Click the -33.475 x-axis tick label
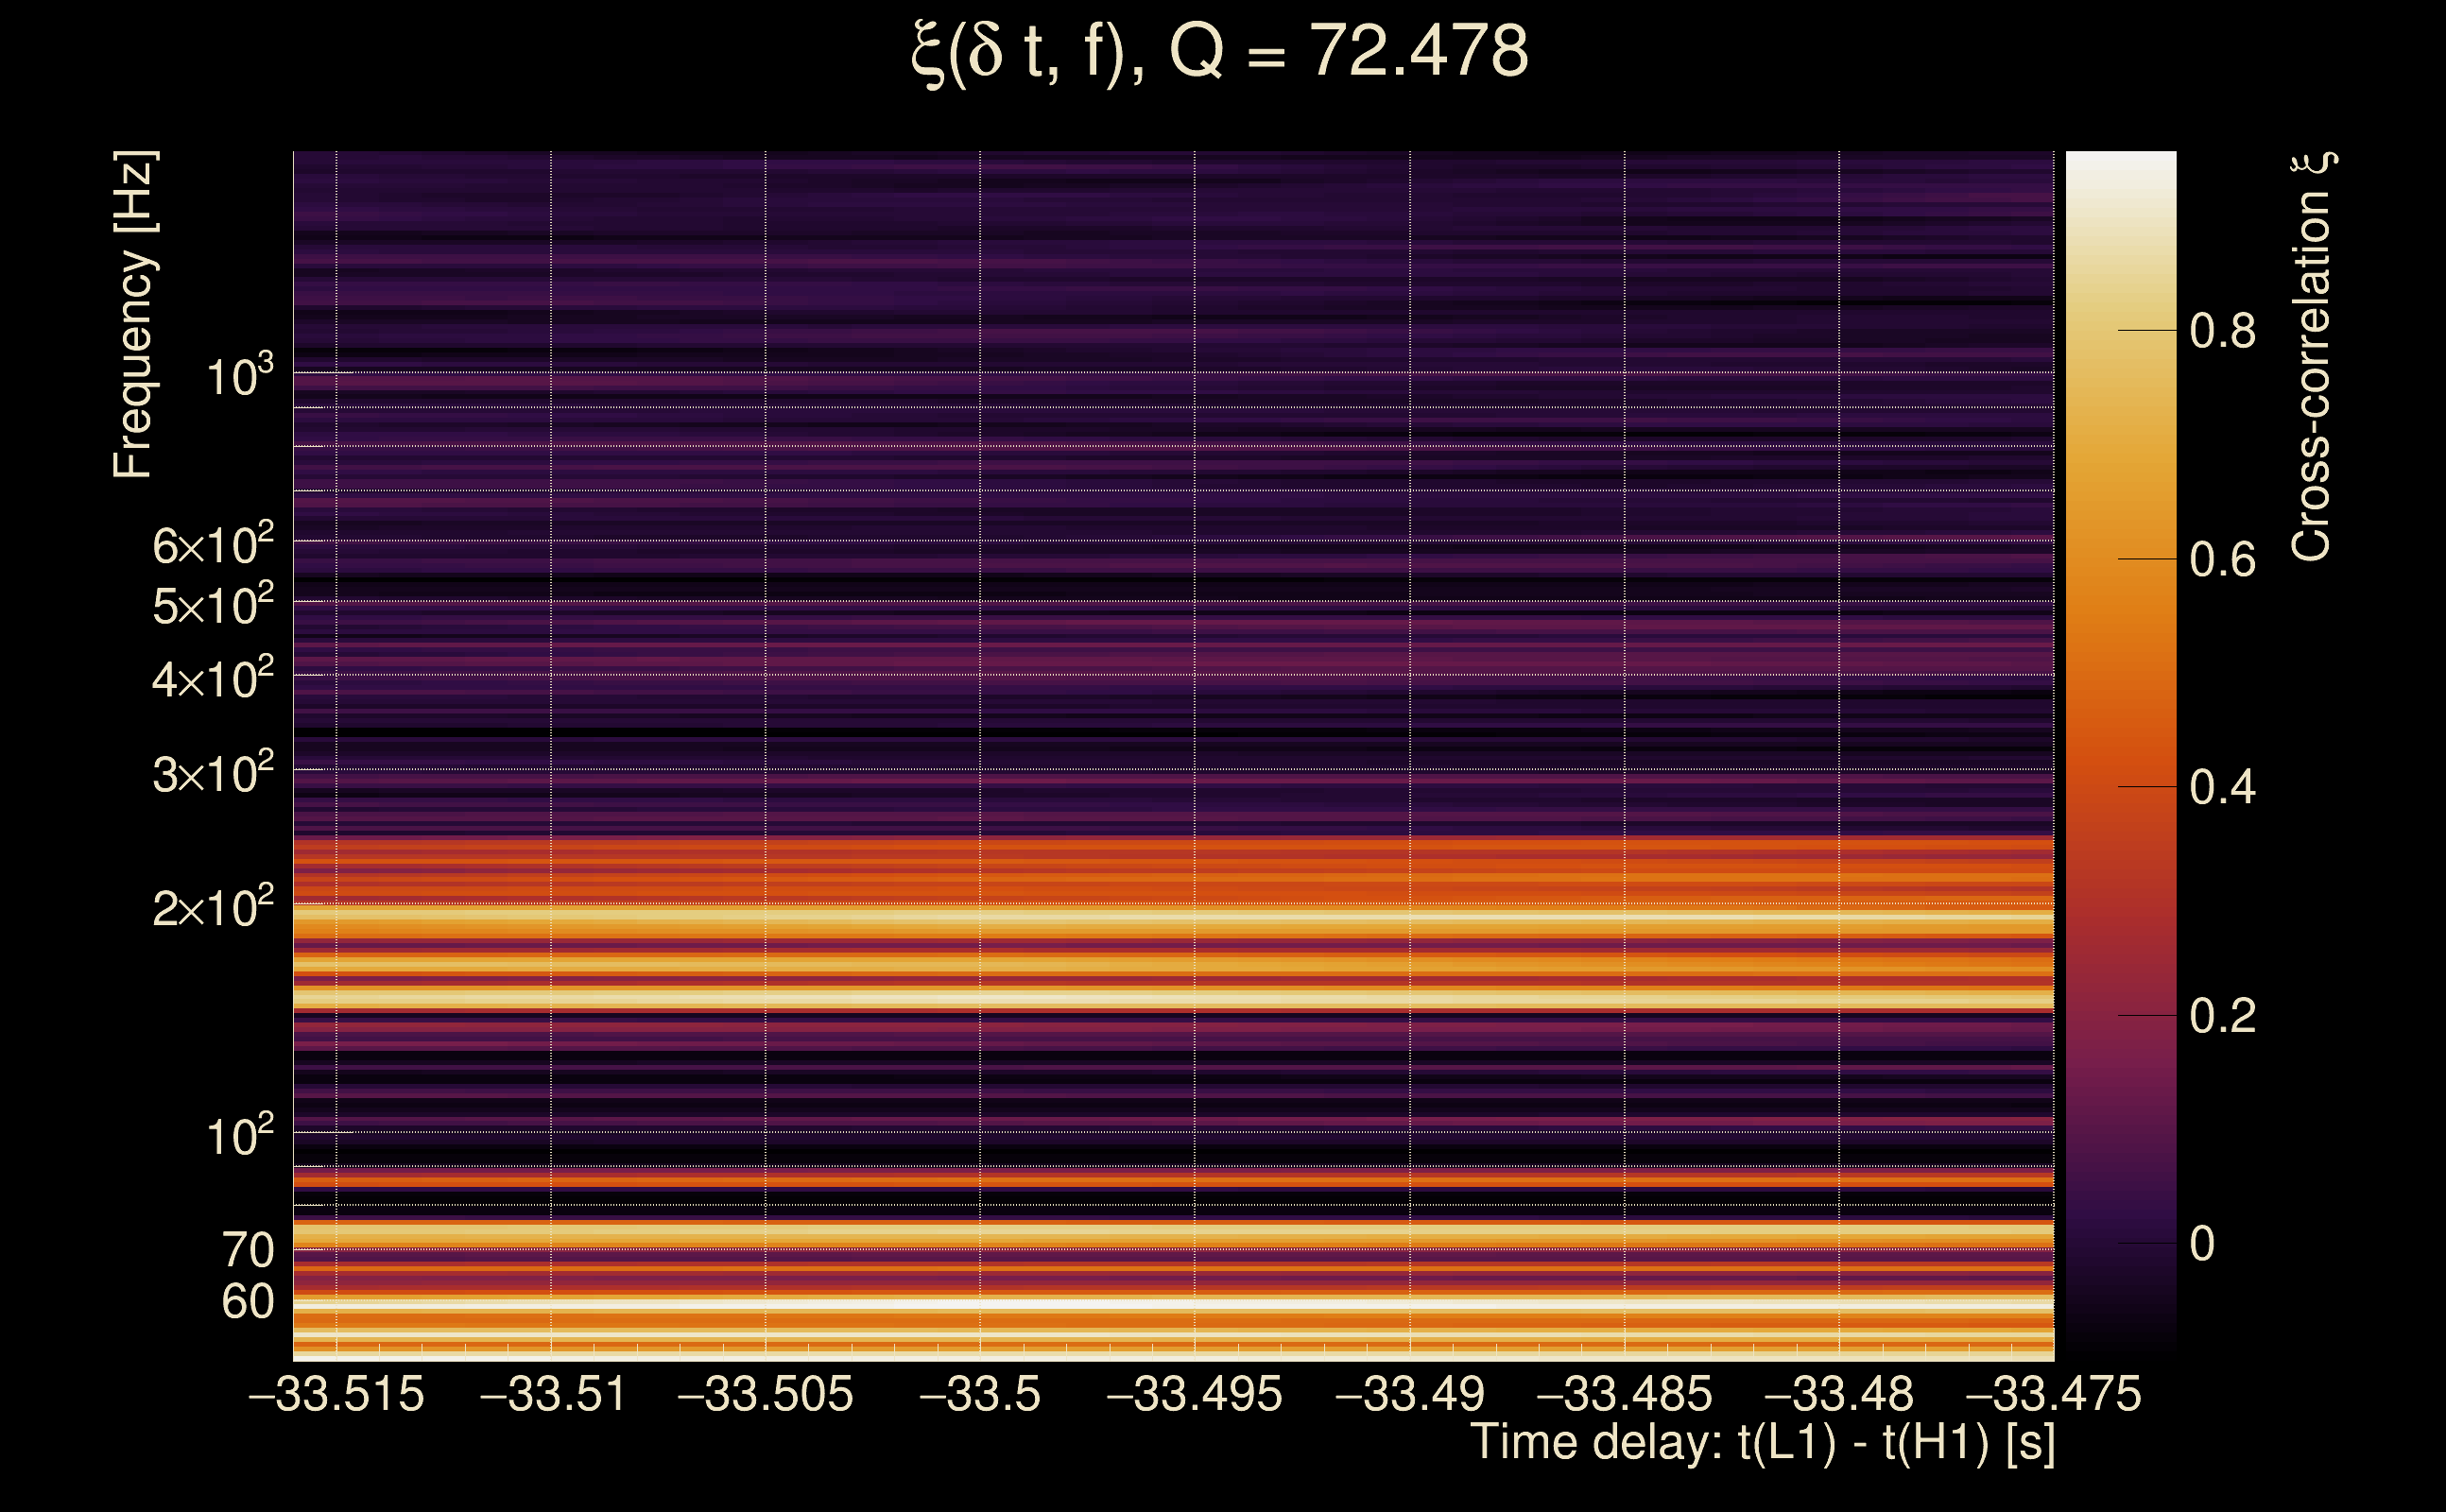The image size is (2446, 1512). click(2053, 1394)
